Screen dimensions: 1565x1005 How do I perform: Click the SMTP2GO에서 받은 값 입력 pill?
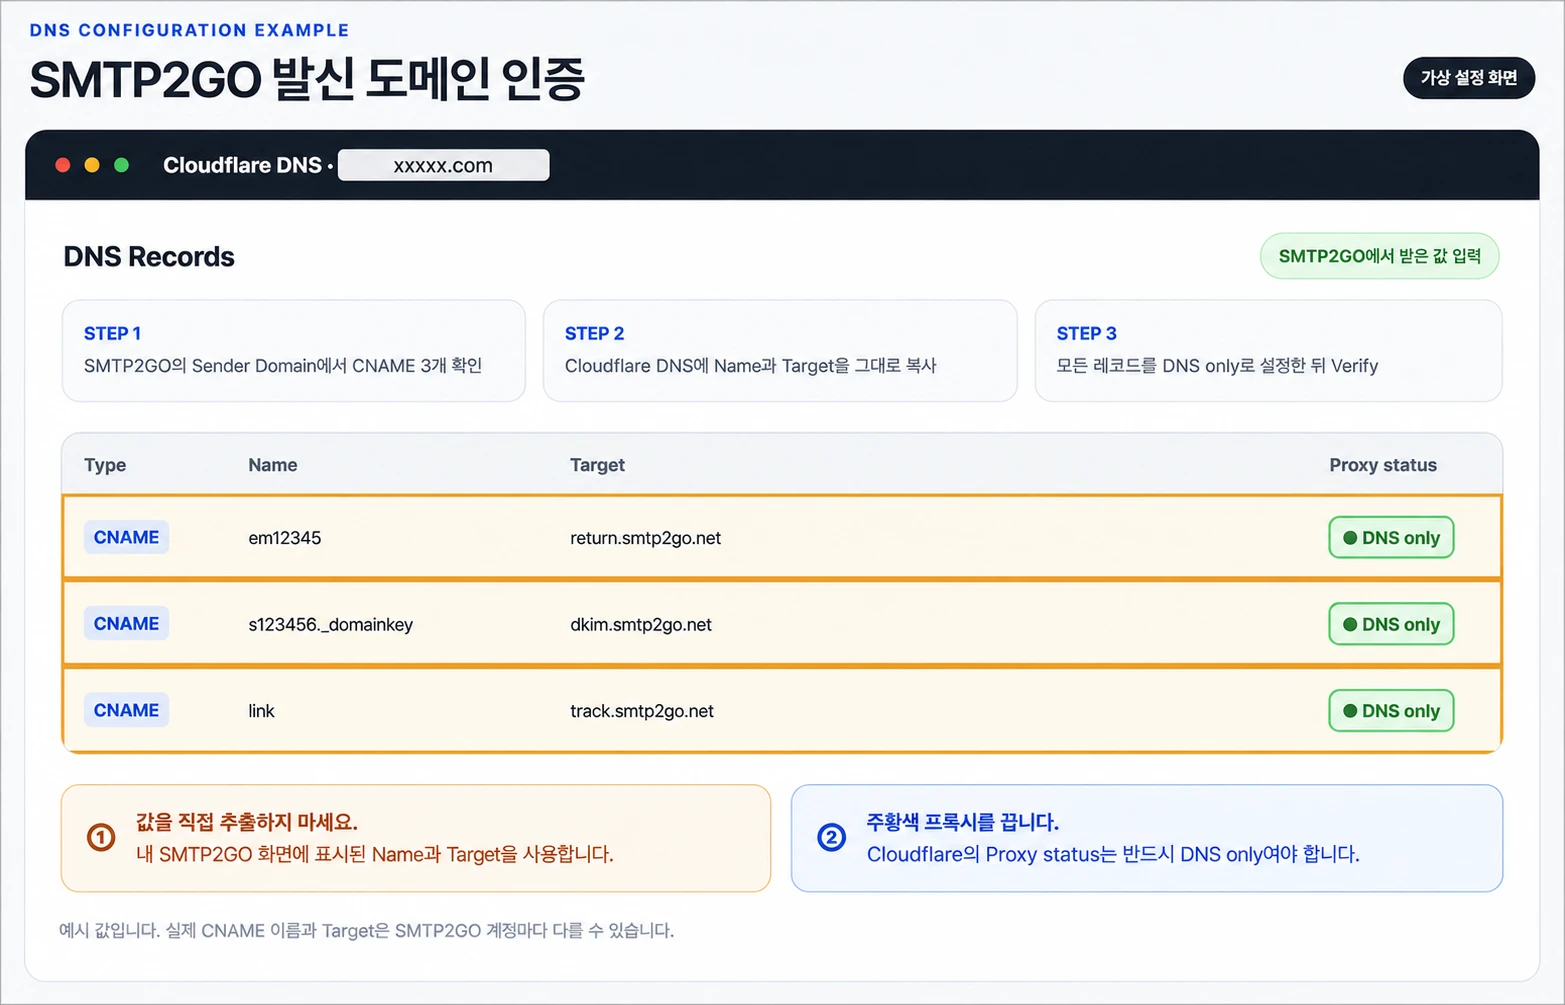[x=1379, y=256]
